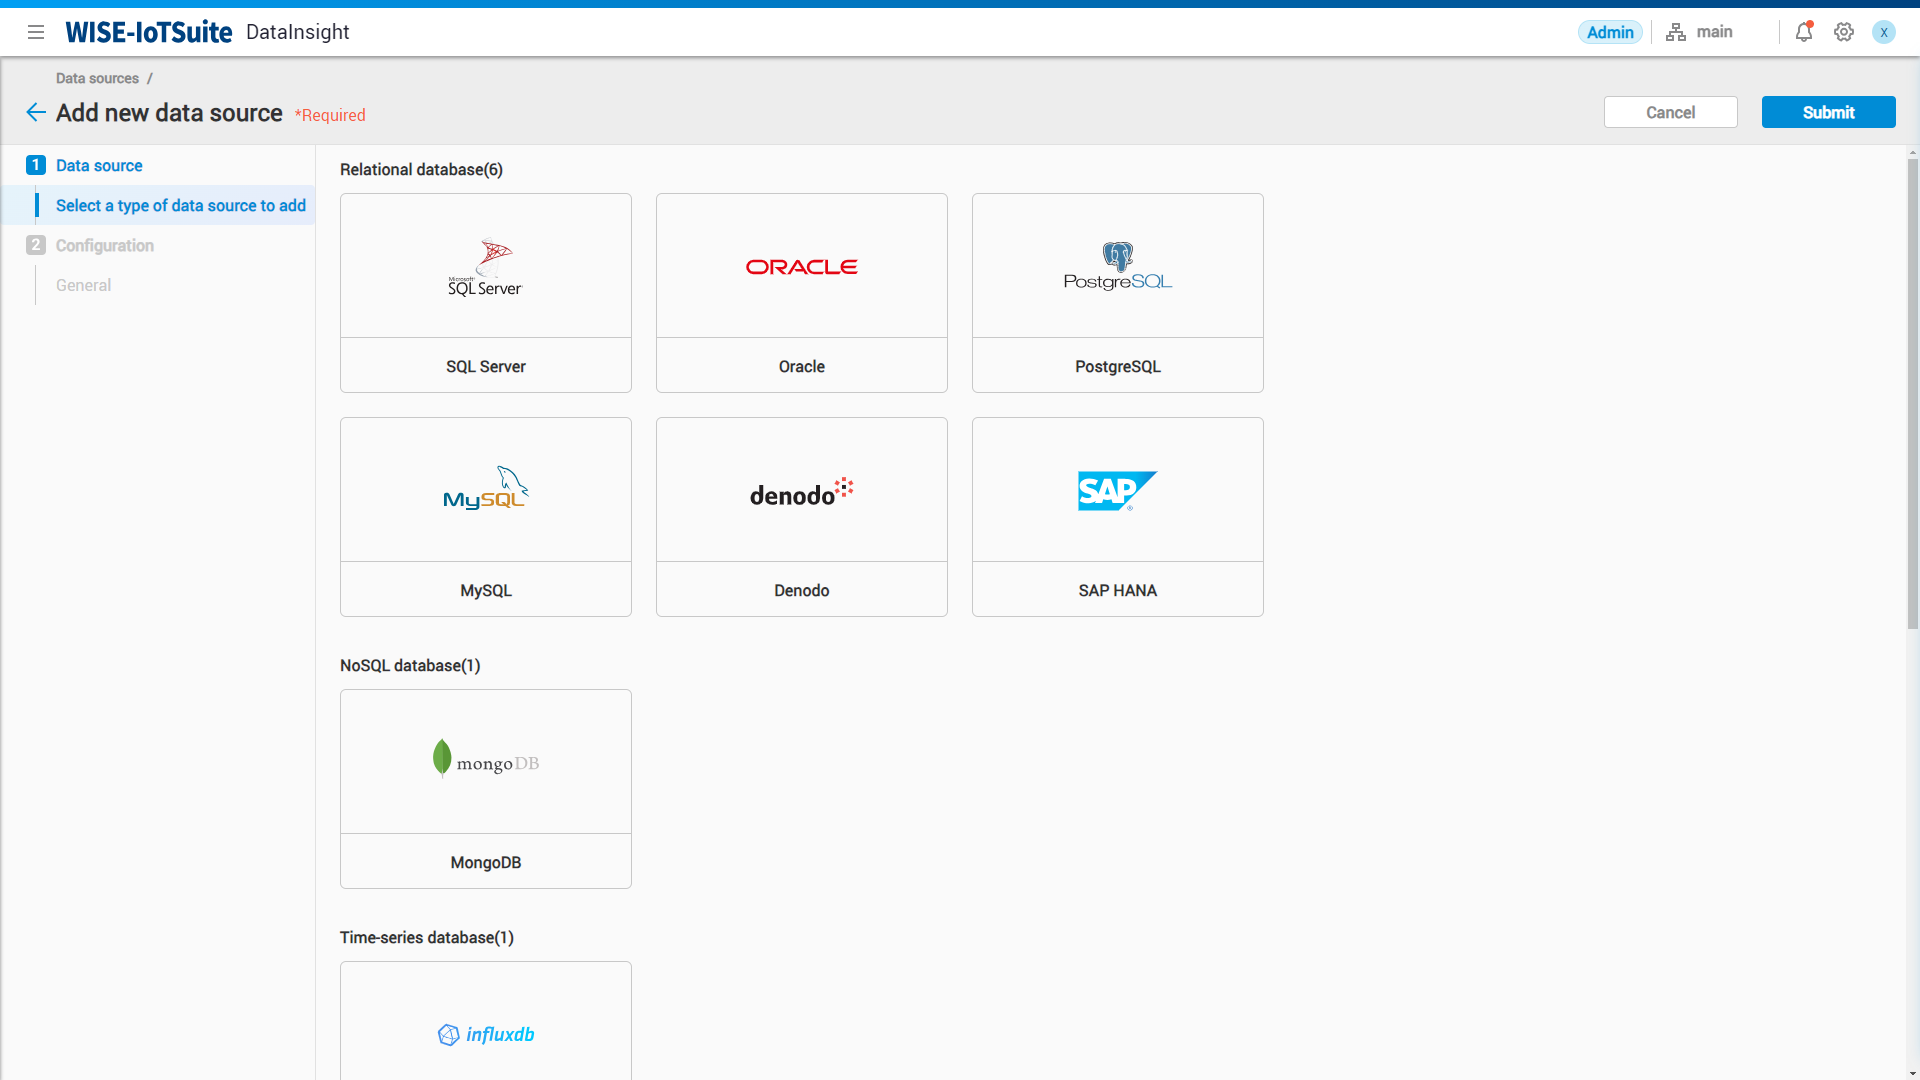Select the PostgreSQL elephant logo
This screenshot has width=1920, height=1080.
[x=1118, y=266]
